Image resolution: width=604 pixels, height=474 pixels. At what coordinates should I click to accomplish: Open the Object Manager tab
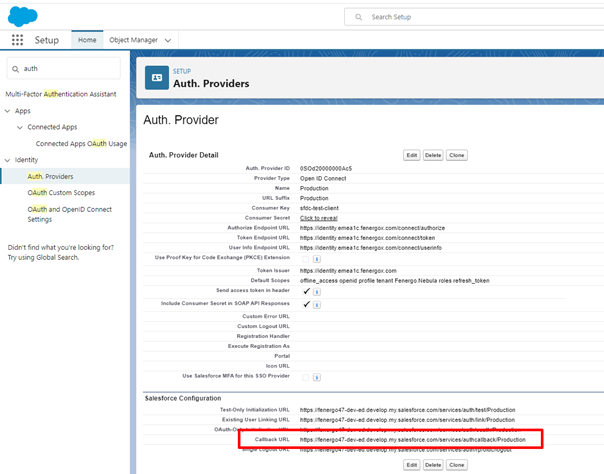point(133,40)
